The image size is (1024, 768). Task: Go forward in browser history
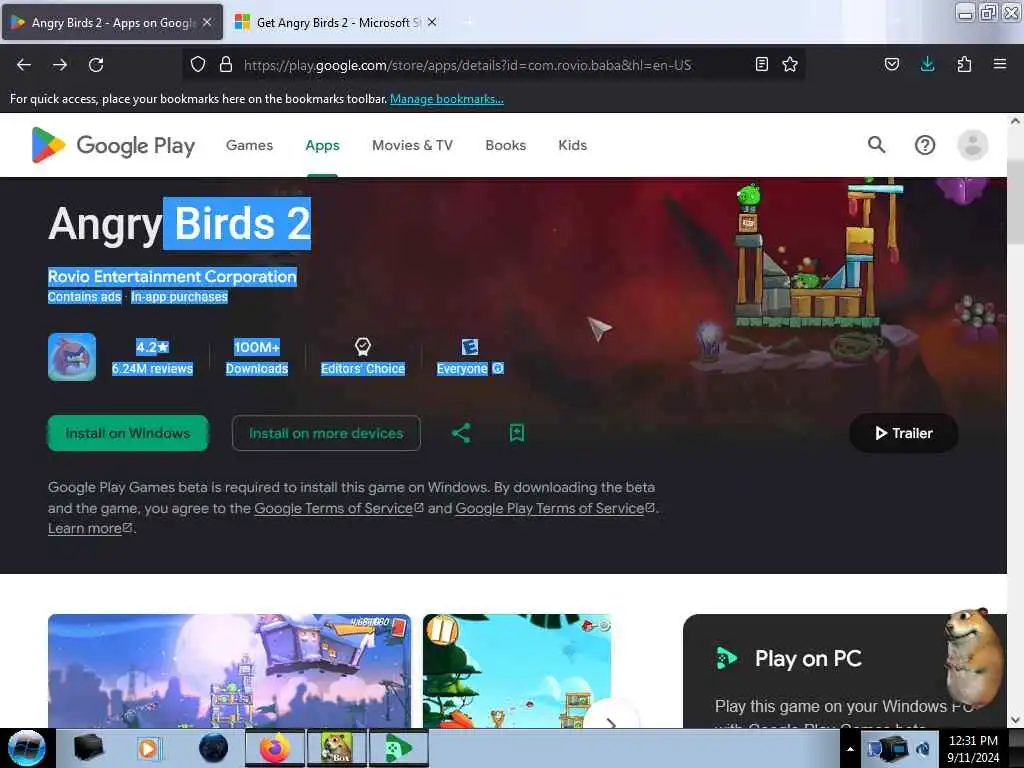coord(60,65)
